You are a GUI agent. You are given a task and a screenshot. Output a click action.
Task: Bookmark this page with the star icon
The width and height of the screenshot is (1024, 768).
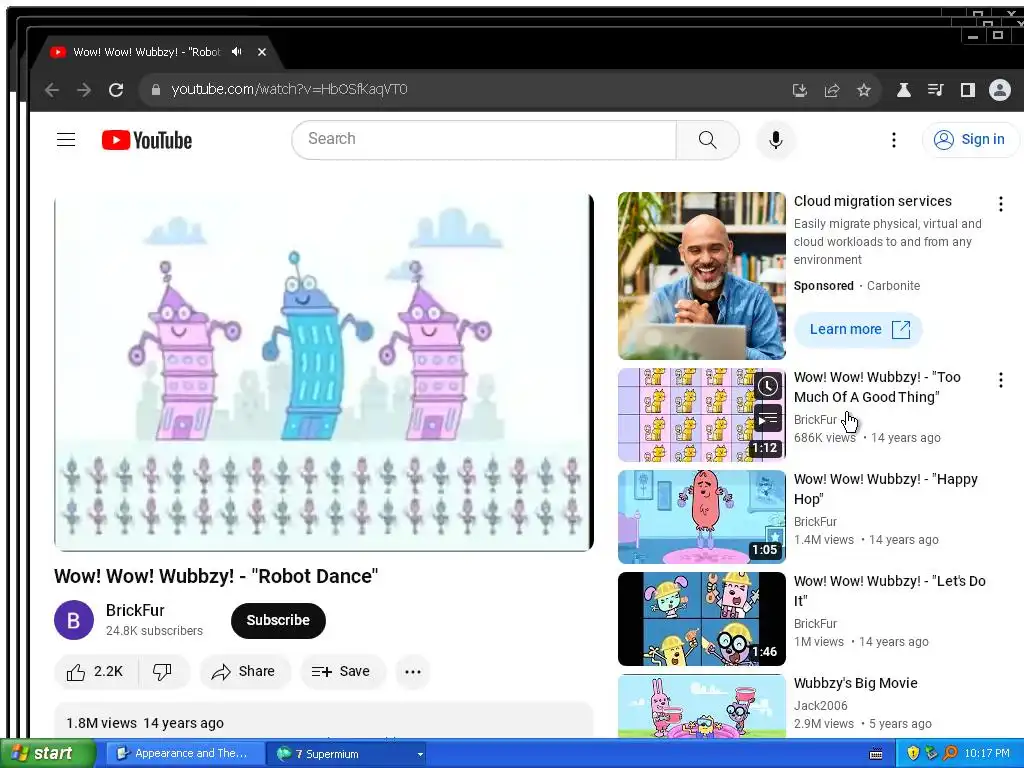coord(864,90)
